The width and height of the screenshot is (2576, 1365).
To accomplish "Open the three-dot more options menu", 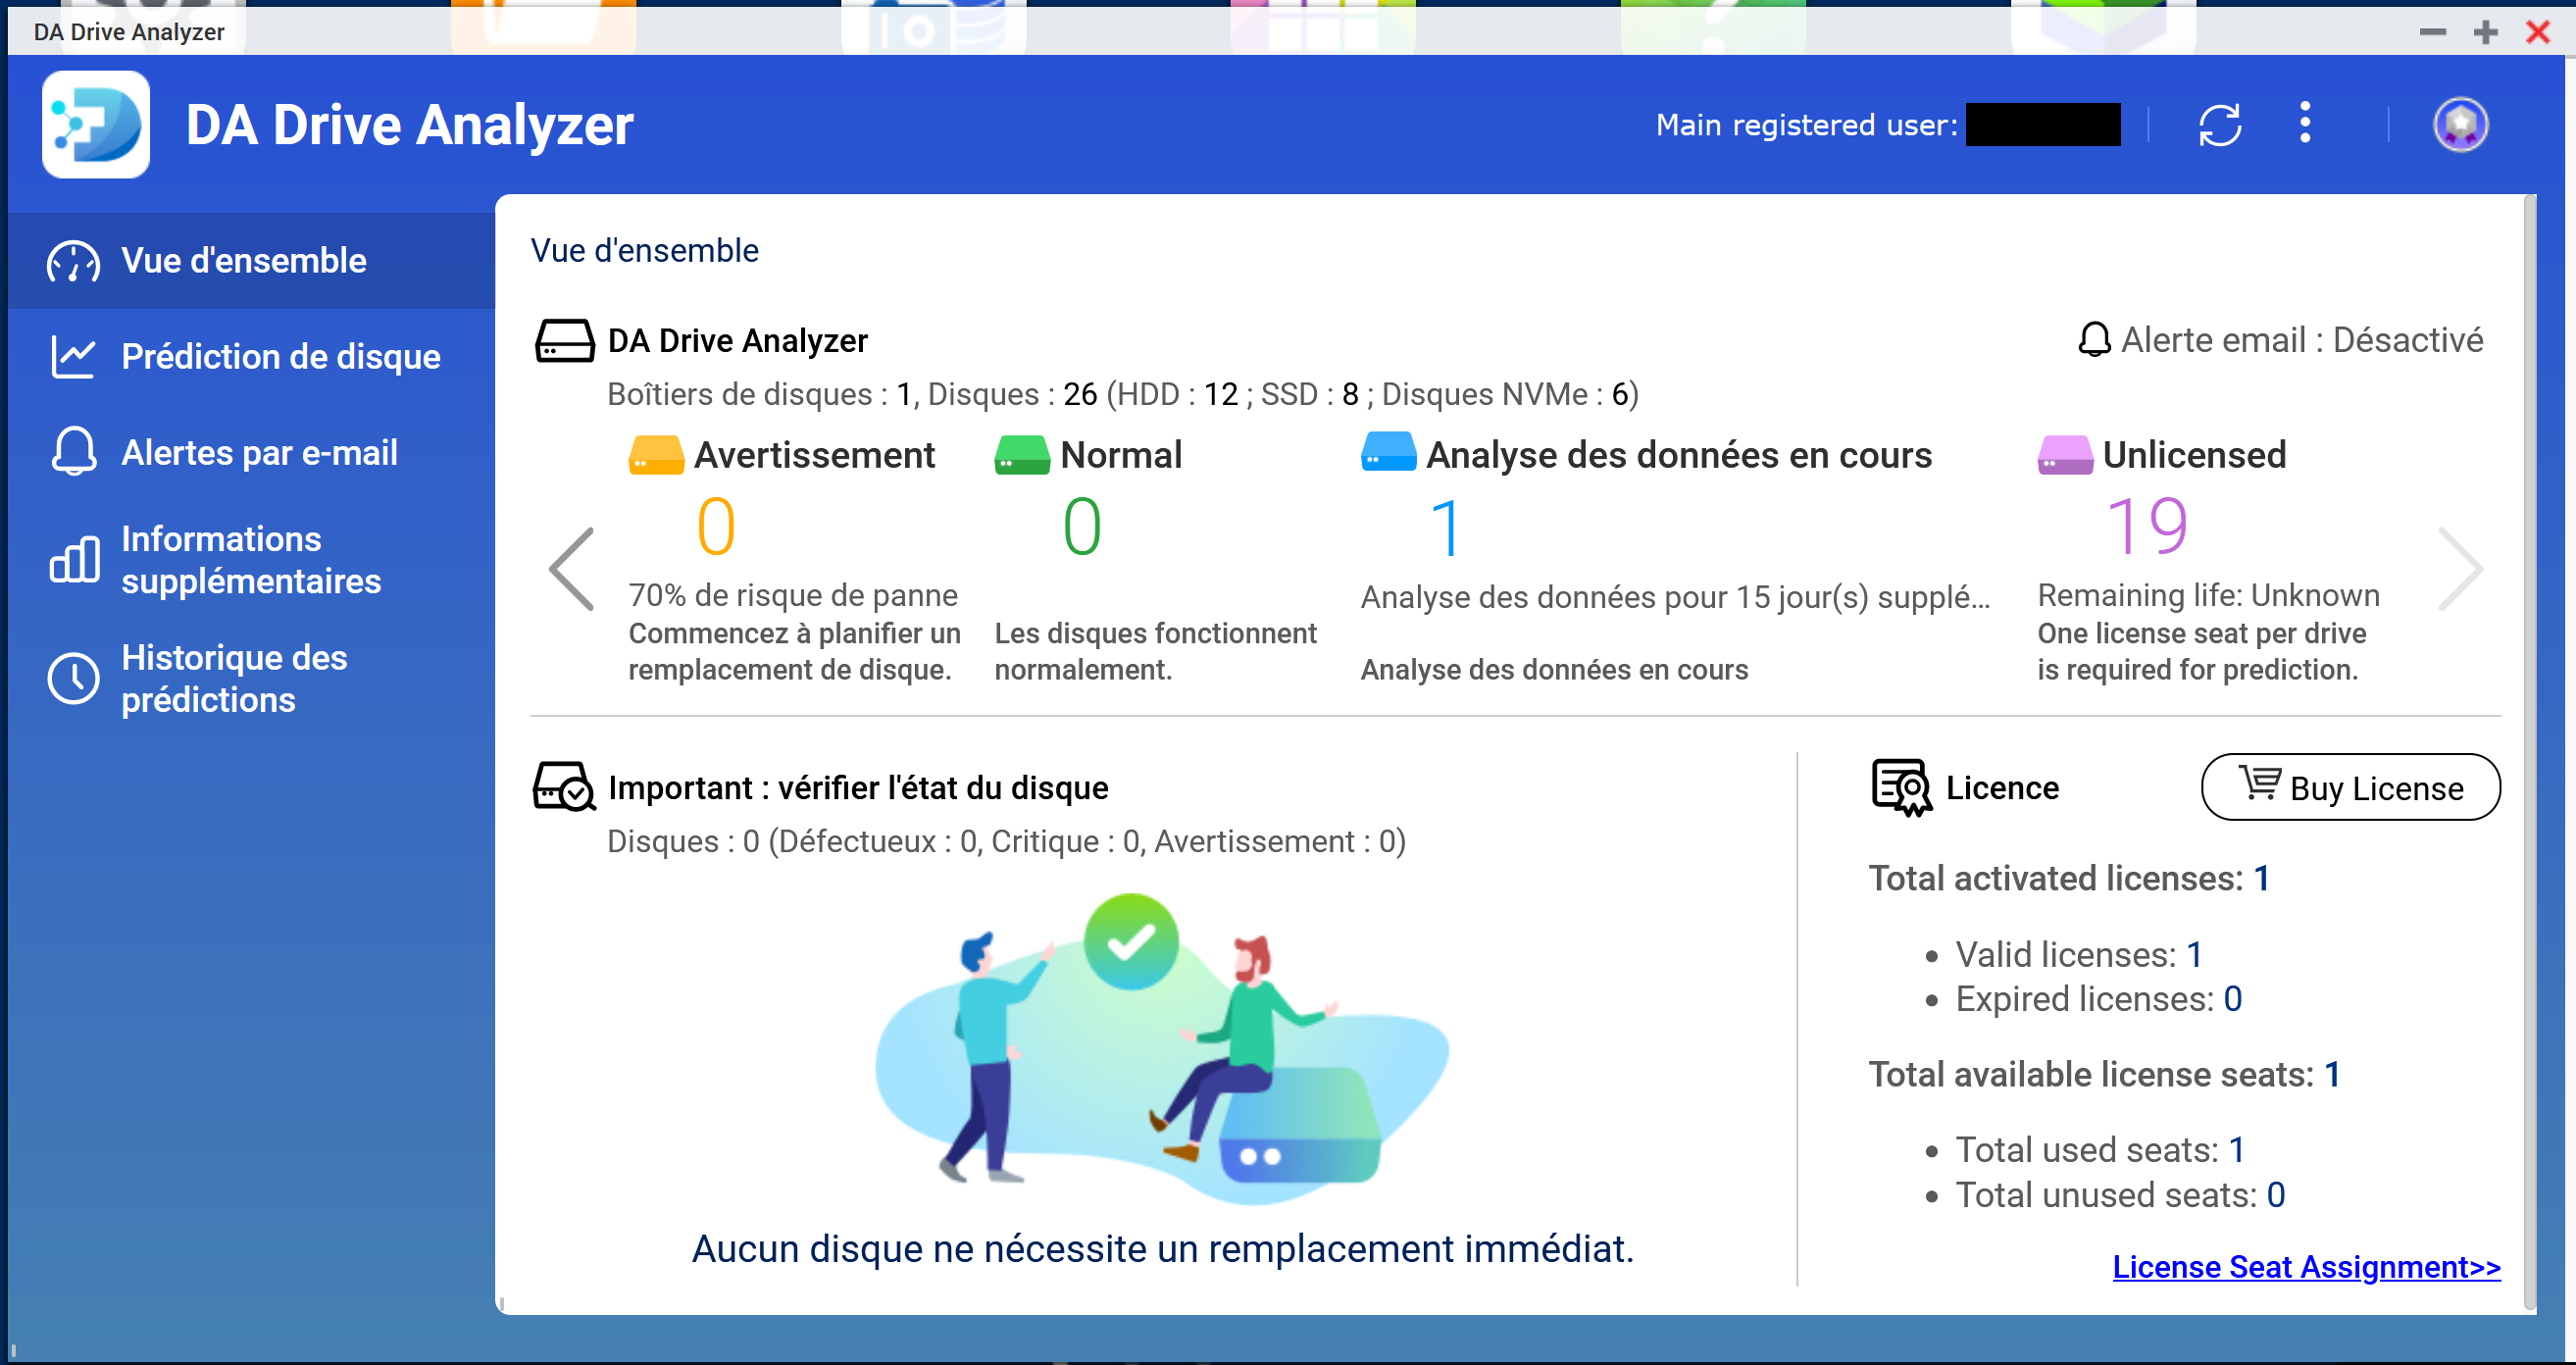I will point(2305,123).
